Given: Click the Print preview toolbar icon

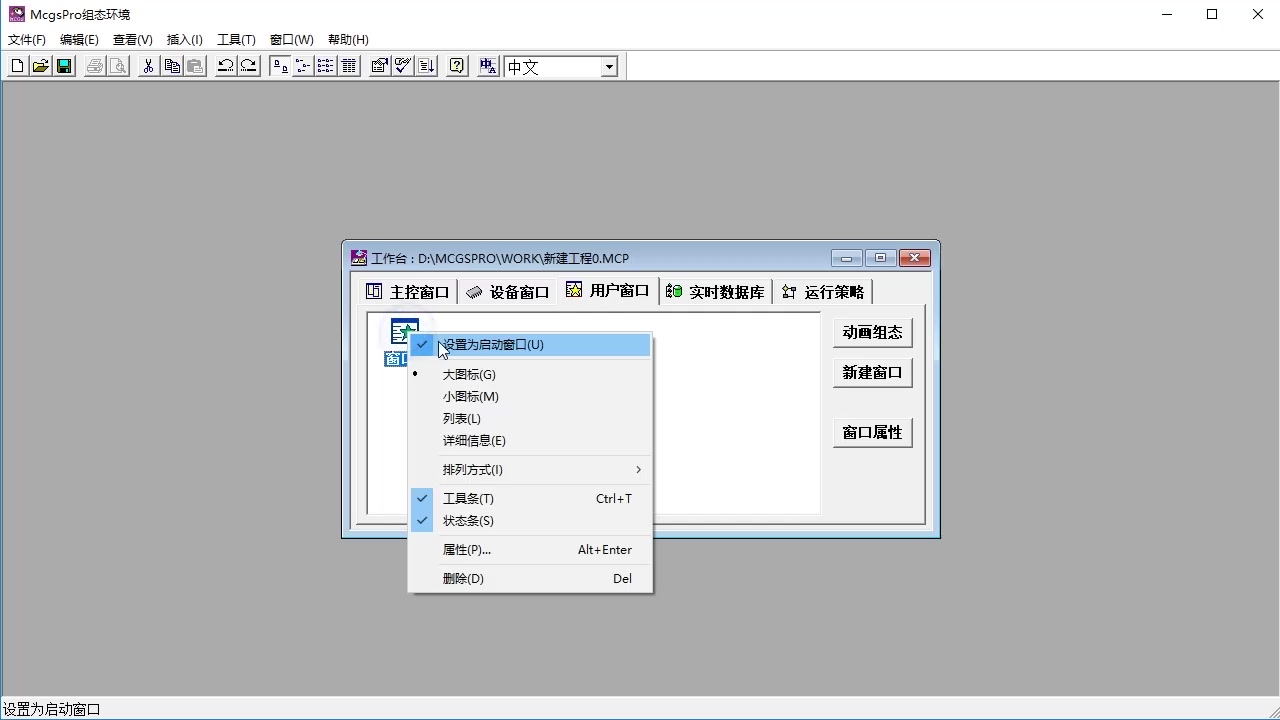Looking at the screenshot, I should click(118, 66).
